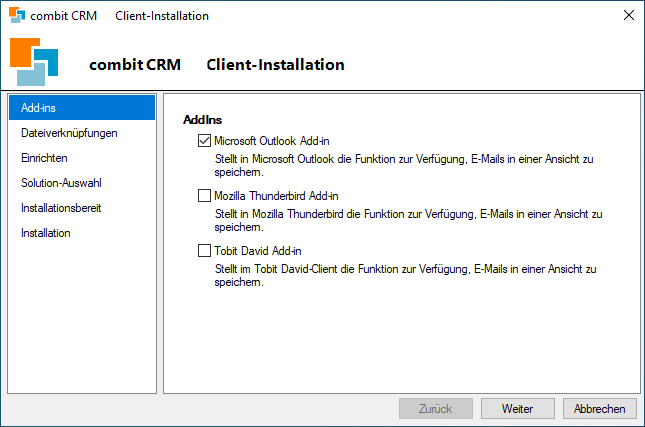Cancel setup with the Abbrechen button
The image size is (645, 427).
[599, 408]
